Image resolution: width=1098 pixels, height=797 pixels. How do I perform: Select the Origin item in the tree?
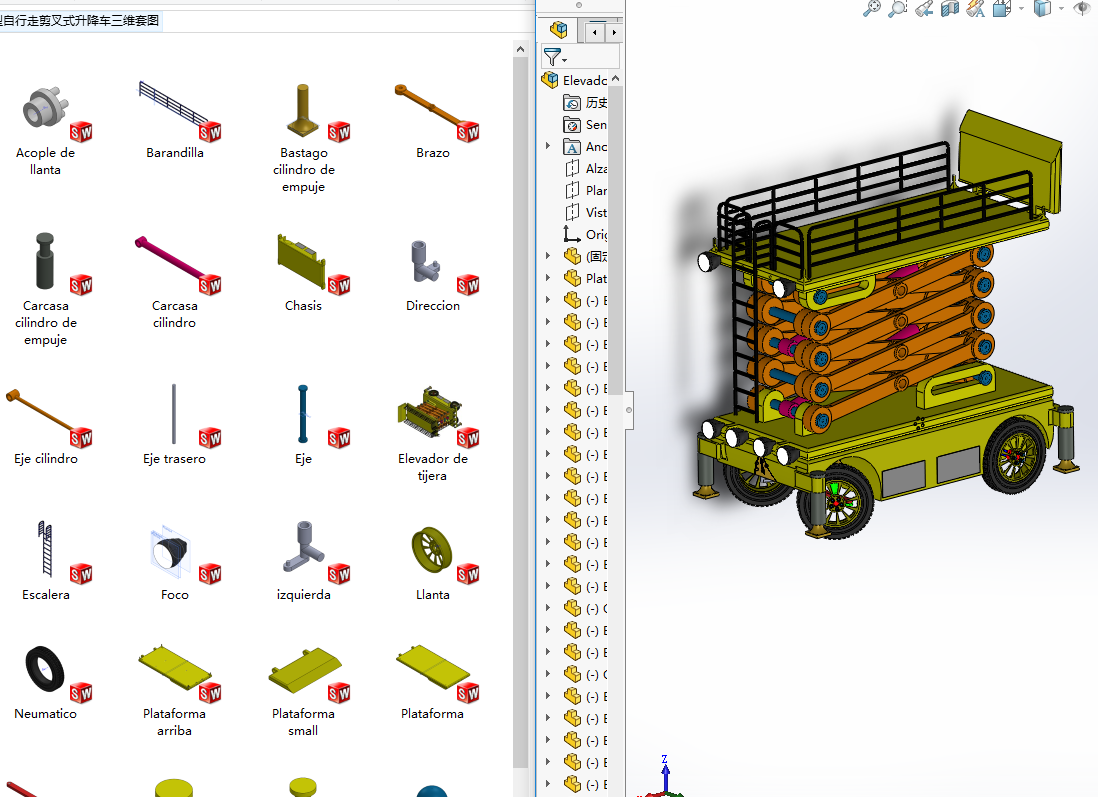click(585, 235)
